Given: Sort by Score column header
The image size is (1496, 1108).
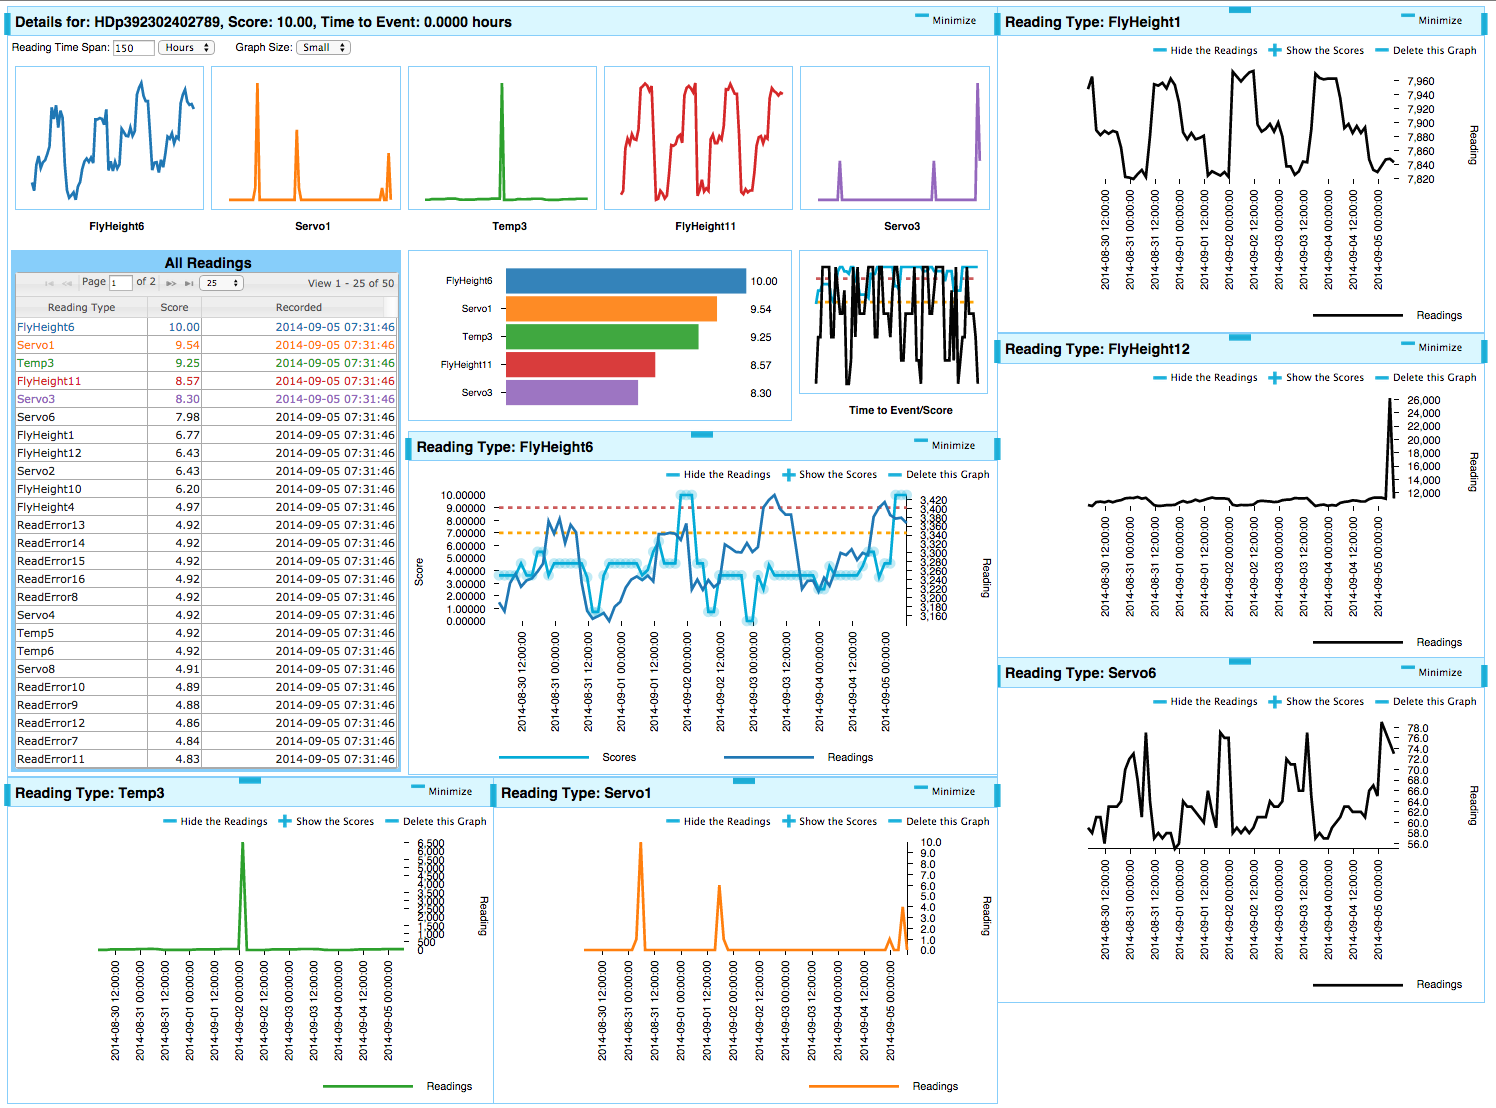Looking at the screenshot, I should coord(174,307).
